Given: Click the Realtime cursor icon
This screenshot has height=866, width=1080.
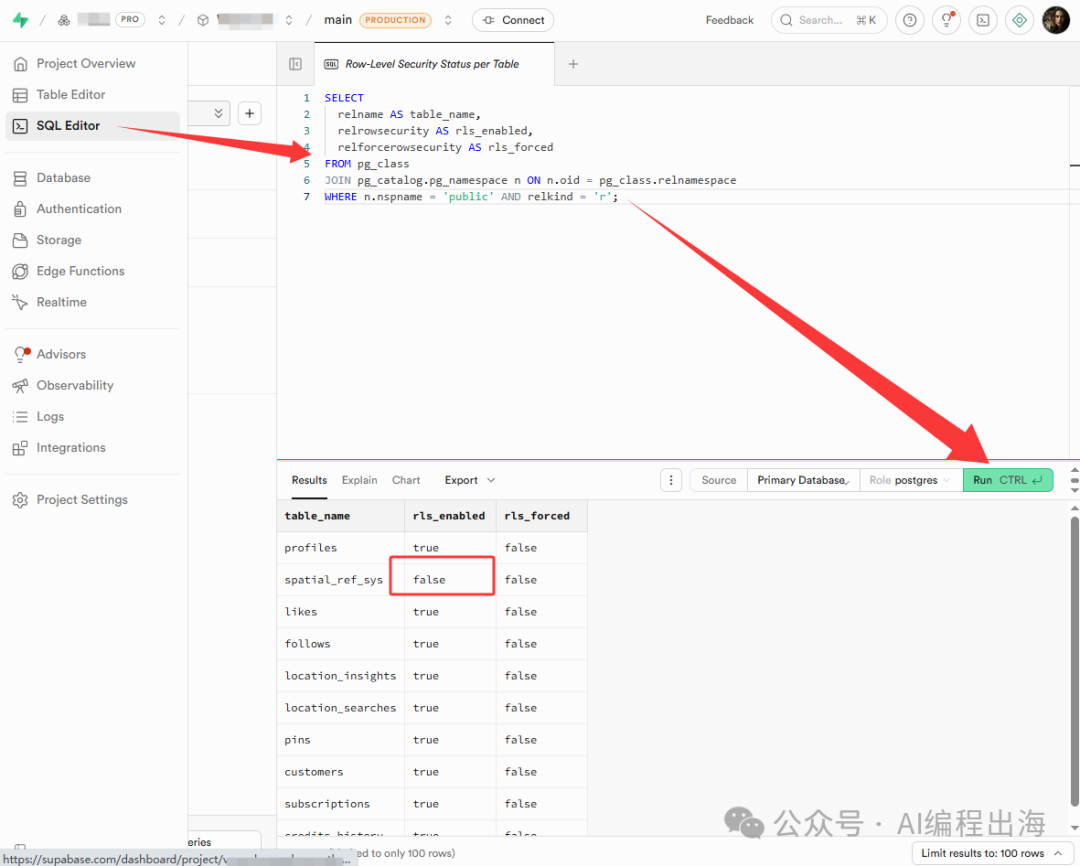Looking at the screenshot, I should point(20,302).
